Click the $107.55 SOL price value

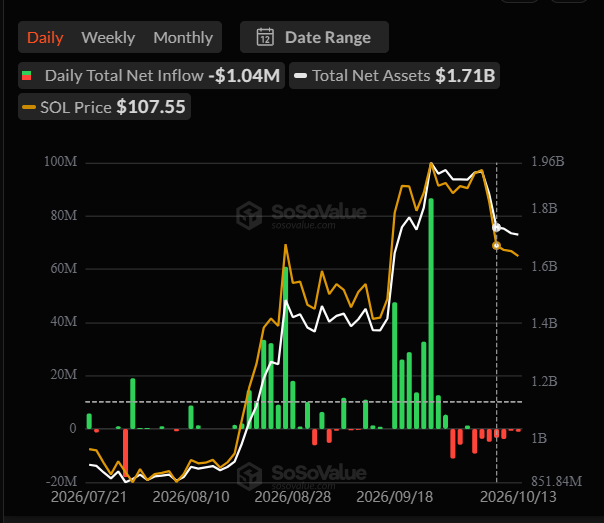point(151,107)
